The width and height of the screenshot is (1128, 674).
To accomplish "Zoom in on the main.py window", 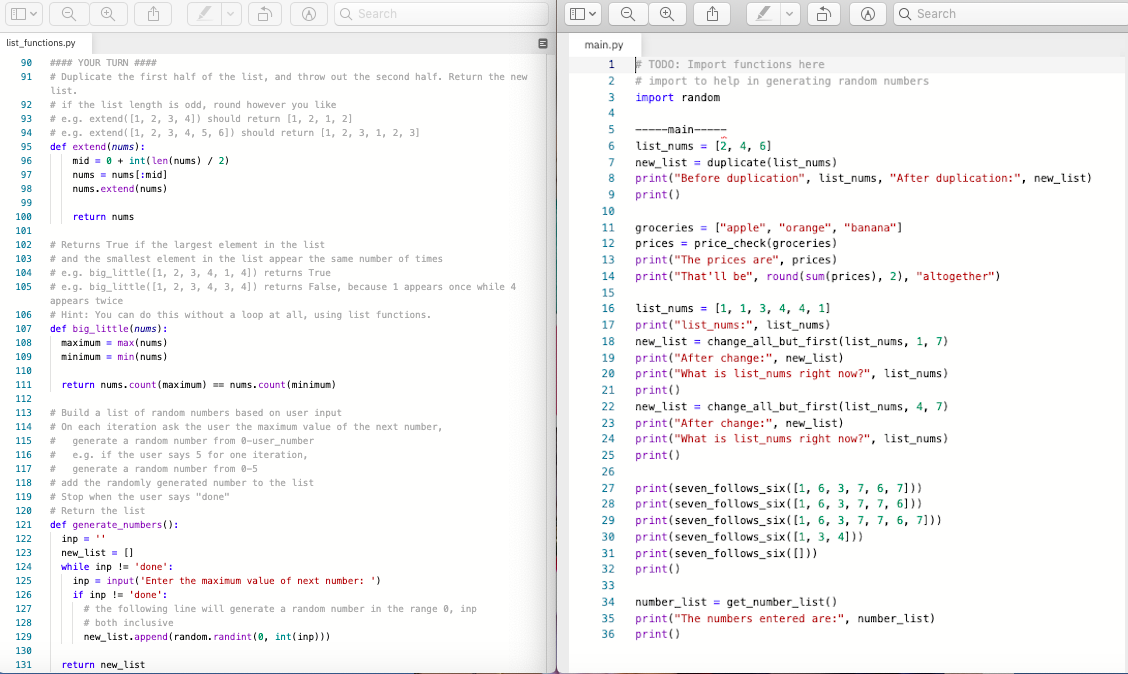I will [667, 14].
